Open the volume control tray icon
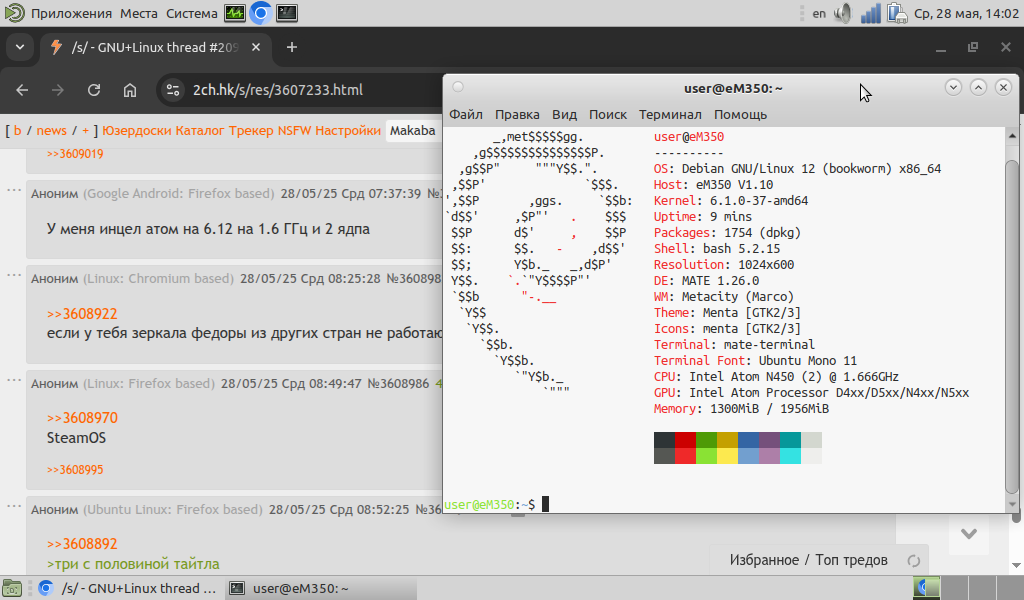Screen dimensions: 1024x600 (x=844, y=13)
